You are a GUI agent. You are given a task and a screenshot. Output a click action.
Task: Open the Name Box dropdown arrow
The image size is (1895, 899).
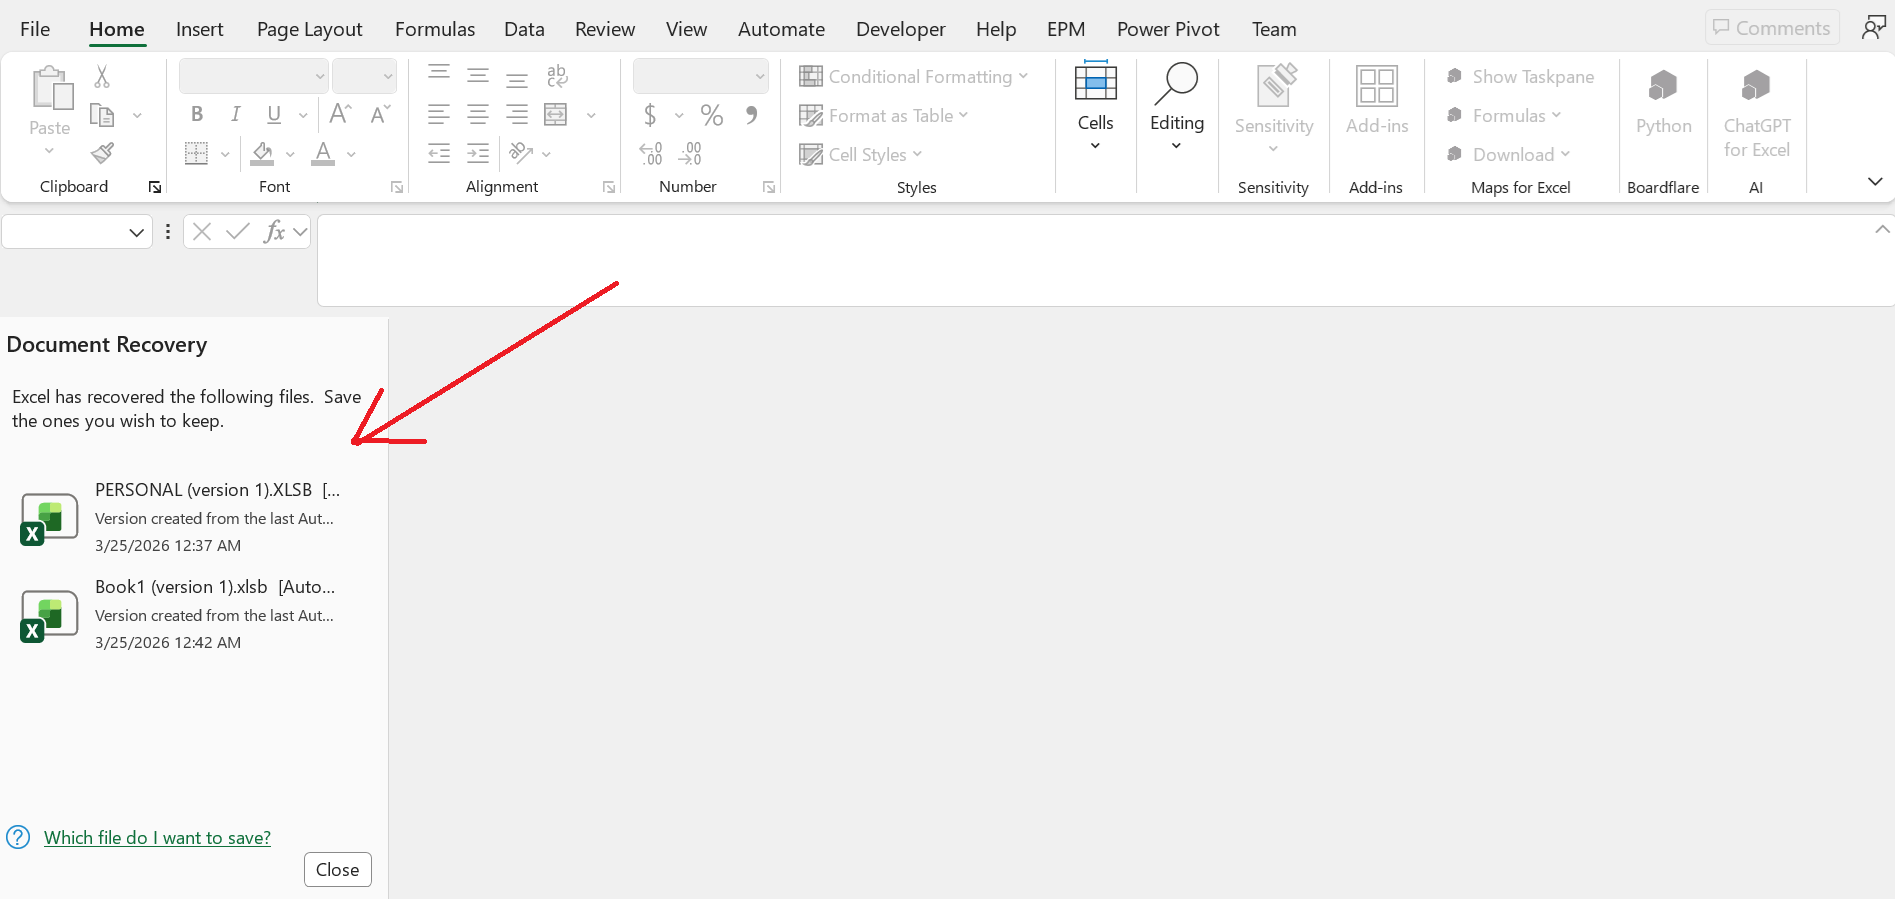[x=137, y=232]
